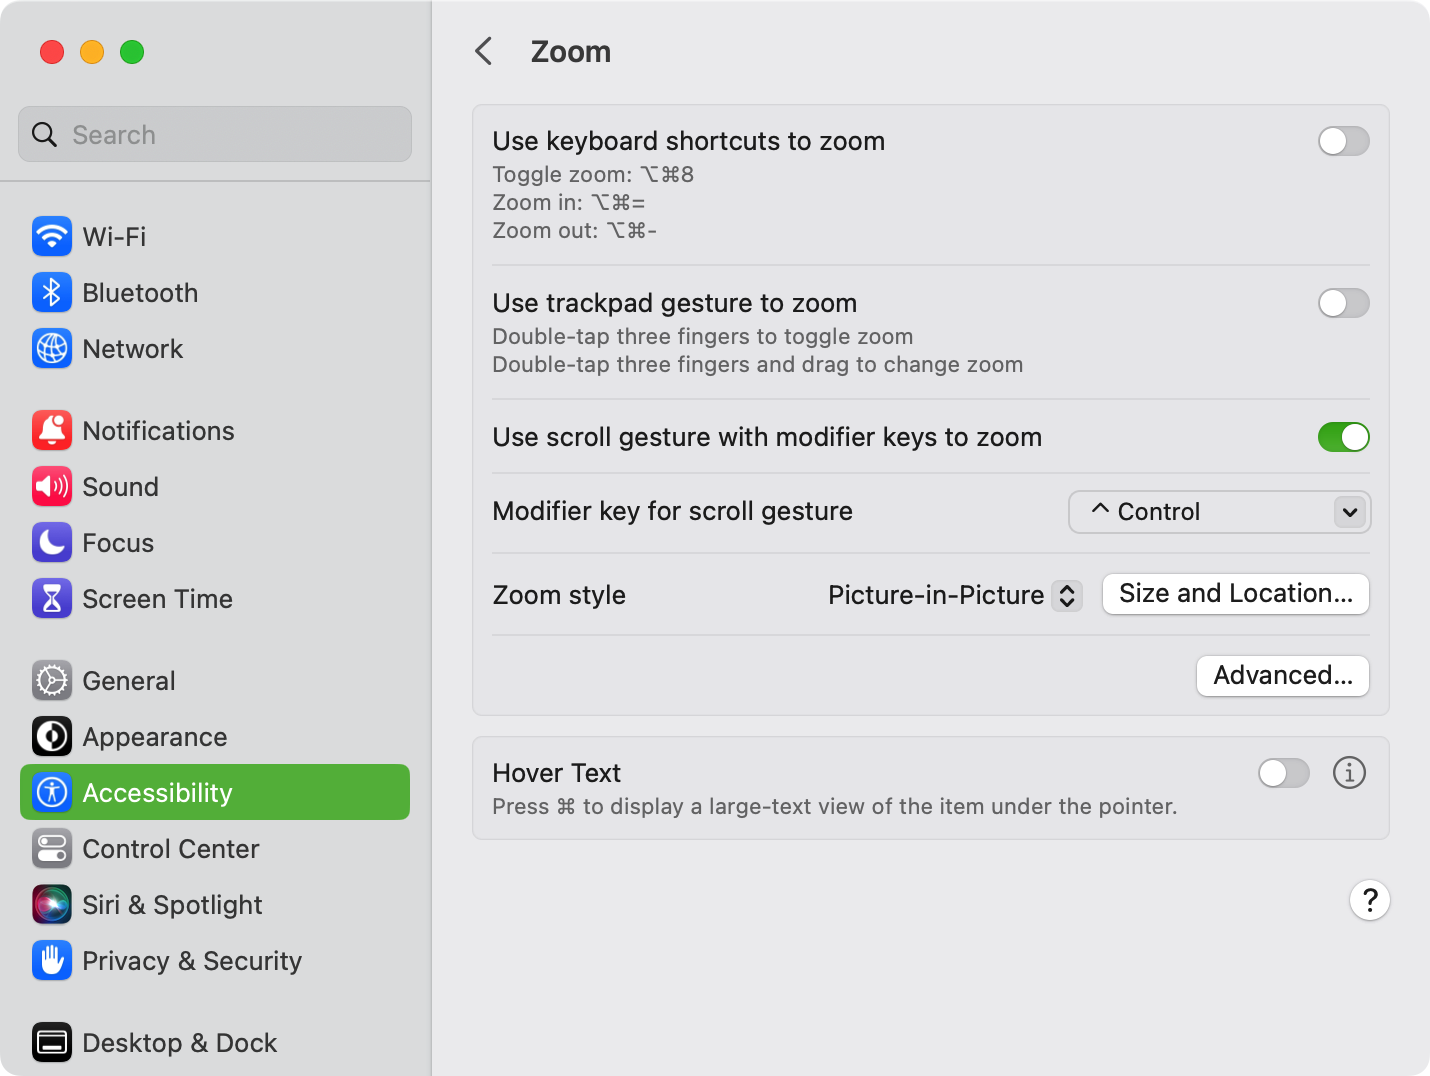Enable the Hover Text switch
The width and height of the screenshot is (1430, 1076).
(1284, 773)
